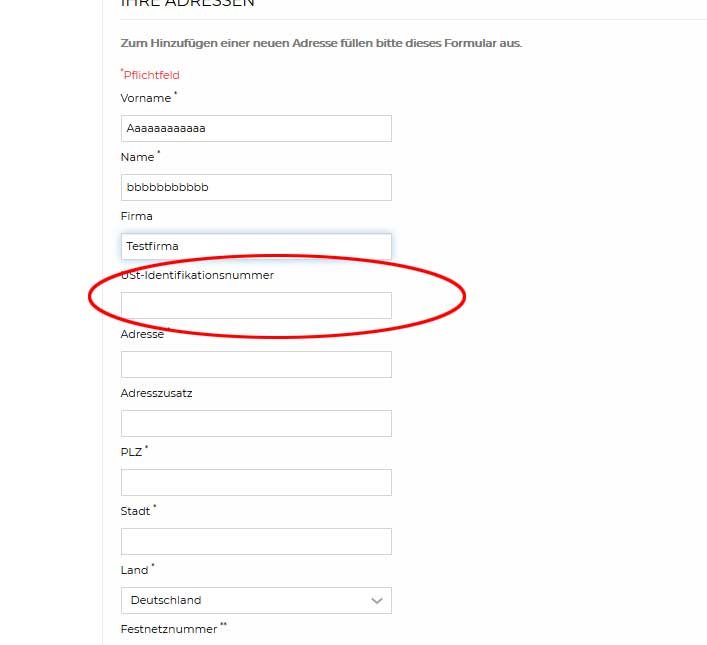Click the chevron arrow of Land selector
Image resolution: width=707 pixels, height=645 pixels.
point(377,600)
